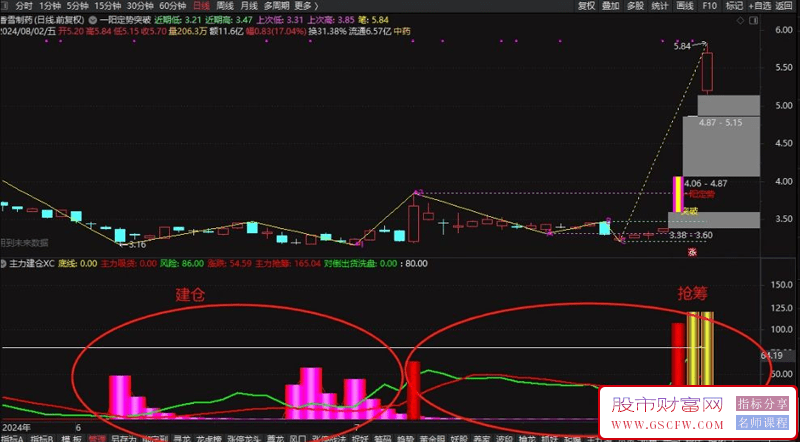Viewport: 800px width, 442px height.
Task: Click the 叠加 overlay button
Action: (611, 6)
